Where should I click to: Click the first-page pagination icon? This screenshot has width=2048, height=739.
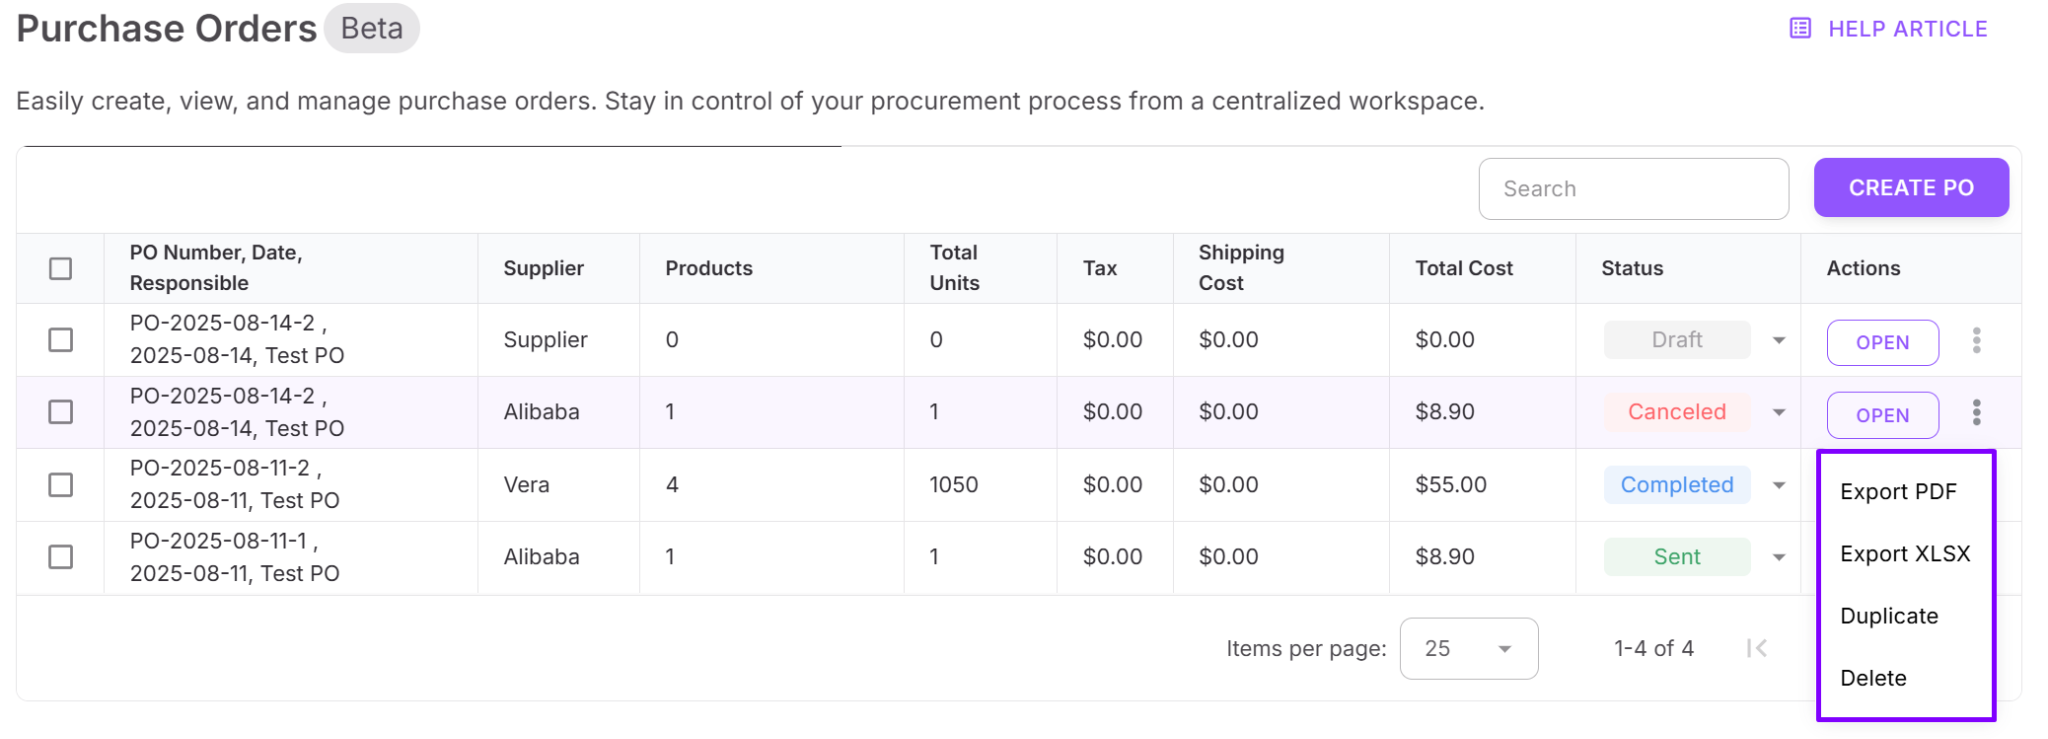pyautogui.click(x=1757, y=648)
